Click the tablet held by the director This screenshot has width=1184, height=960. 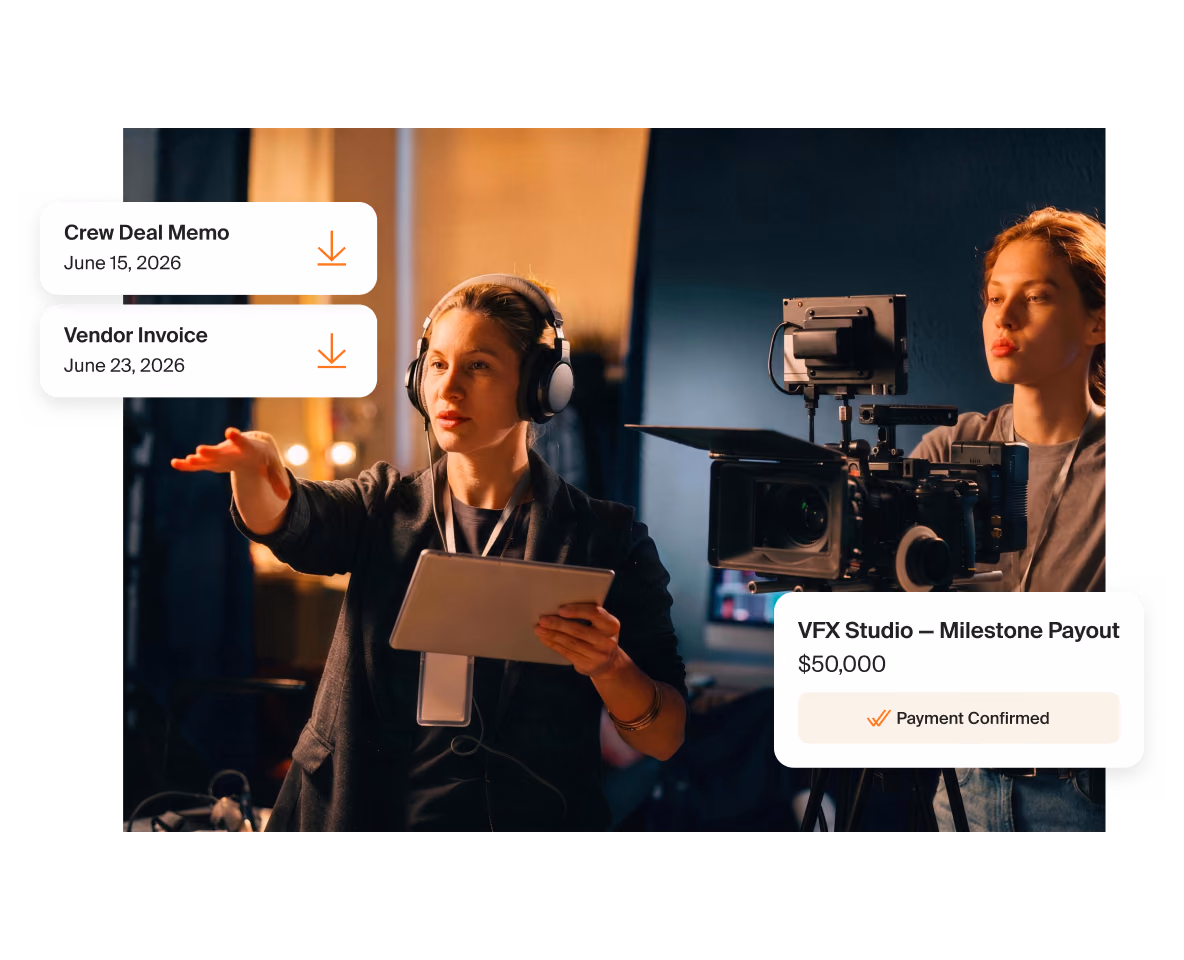pos(502,608)
